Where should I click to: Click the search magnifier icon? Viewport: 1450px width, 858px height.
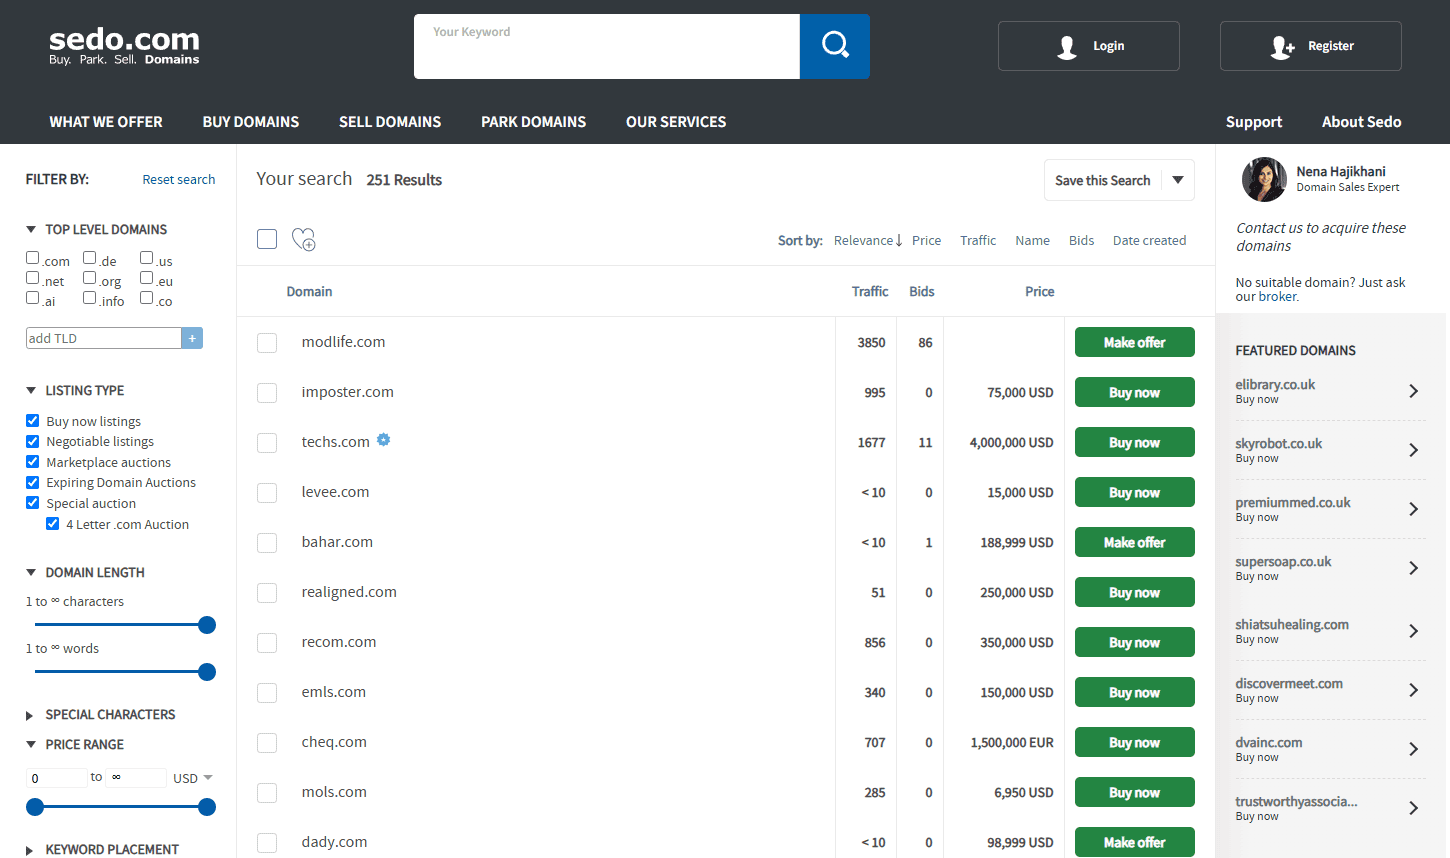click(834, 46)
